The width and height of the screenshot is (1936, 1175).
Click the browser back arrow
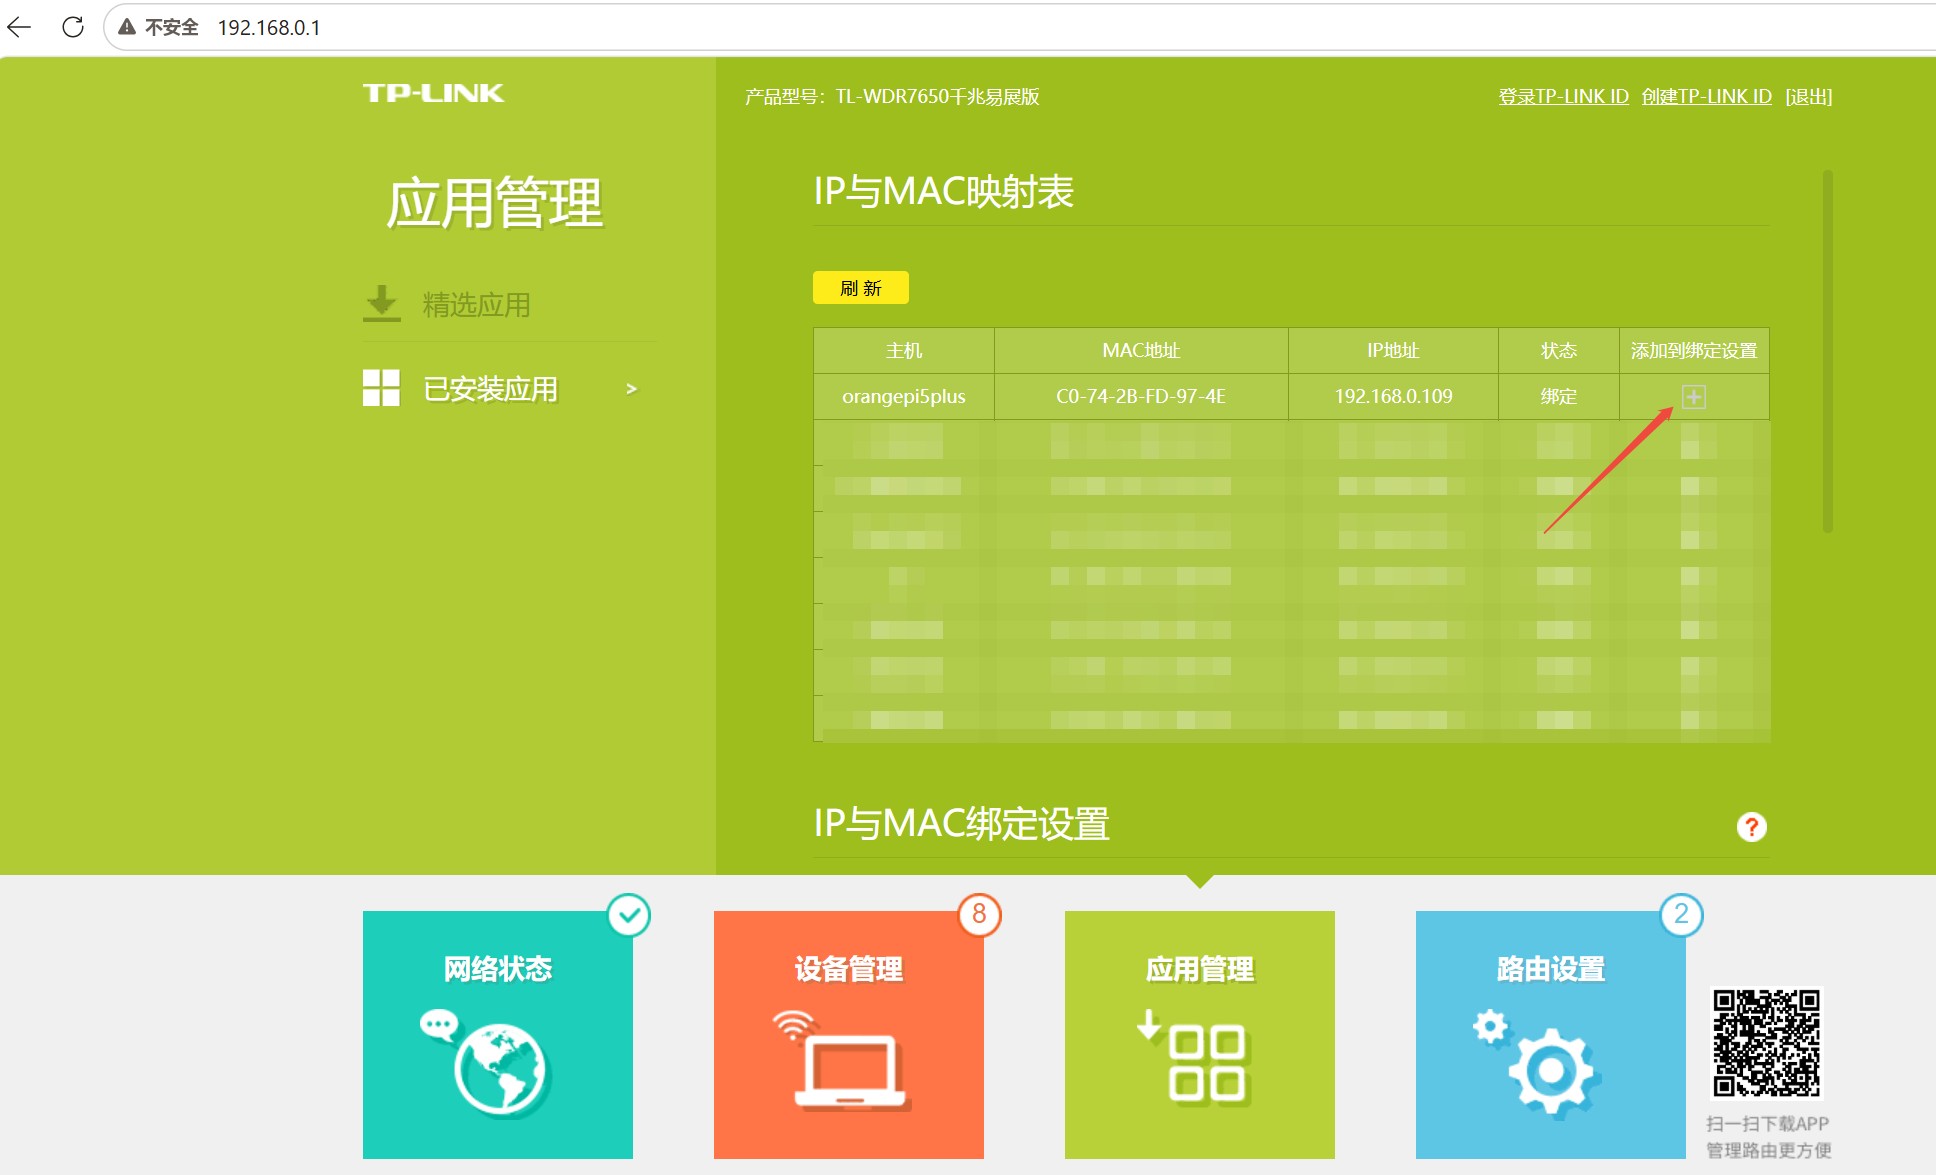point(20,27)
